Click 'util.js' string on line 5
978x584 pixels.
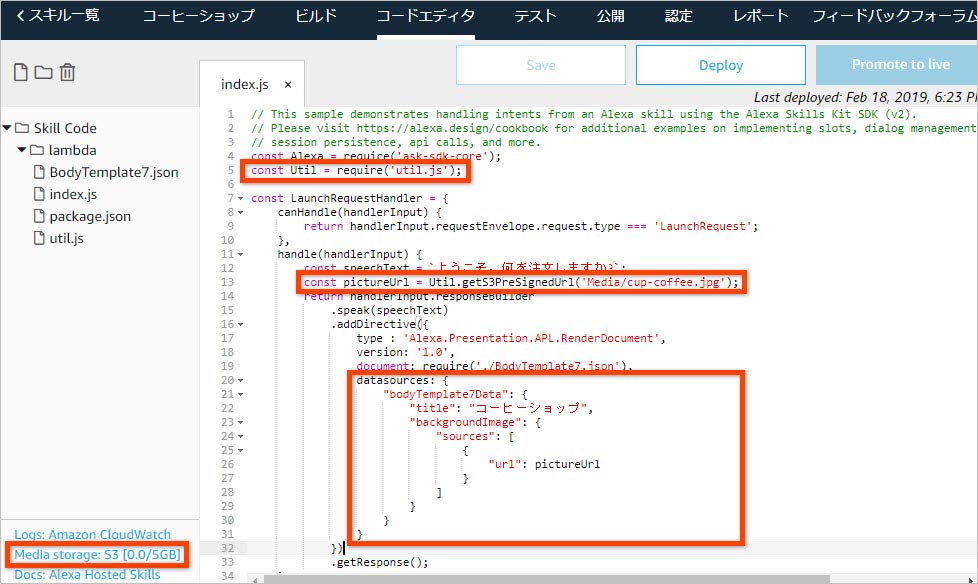coord(419,170)
